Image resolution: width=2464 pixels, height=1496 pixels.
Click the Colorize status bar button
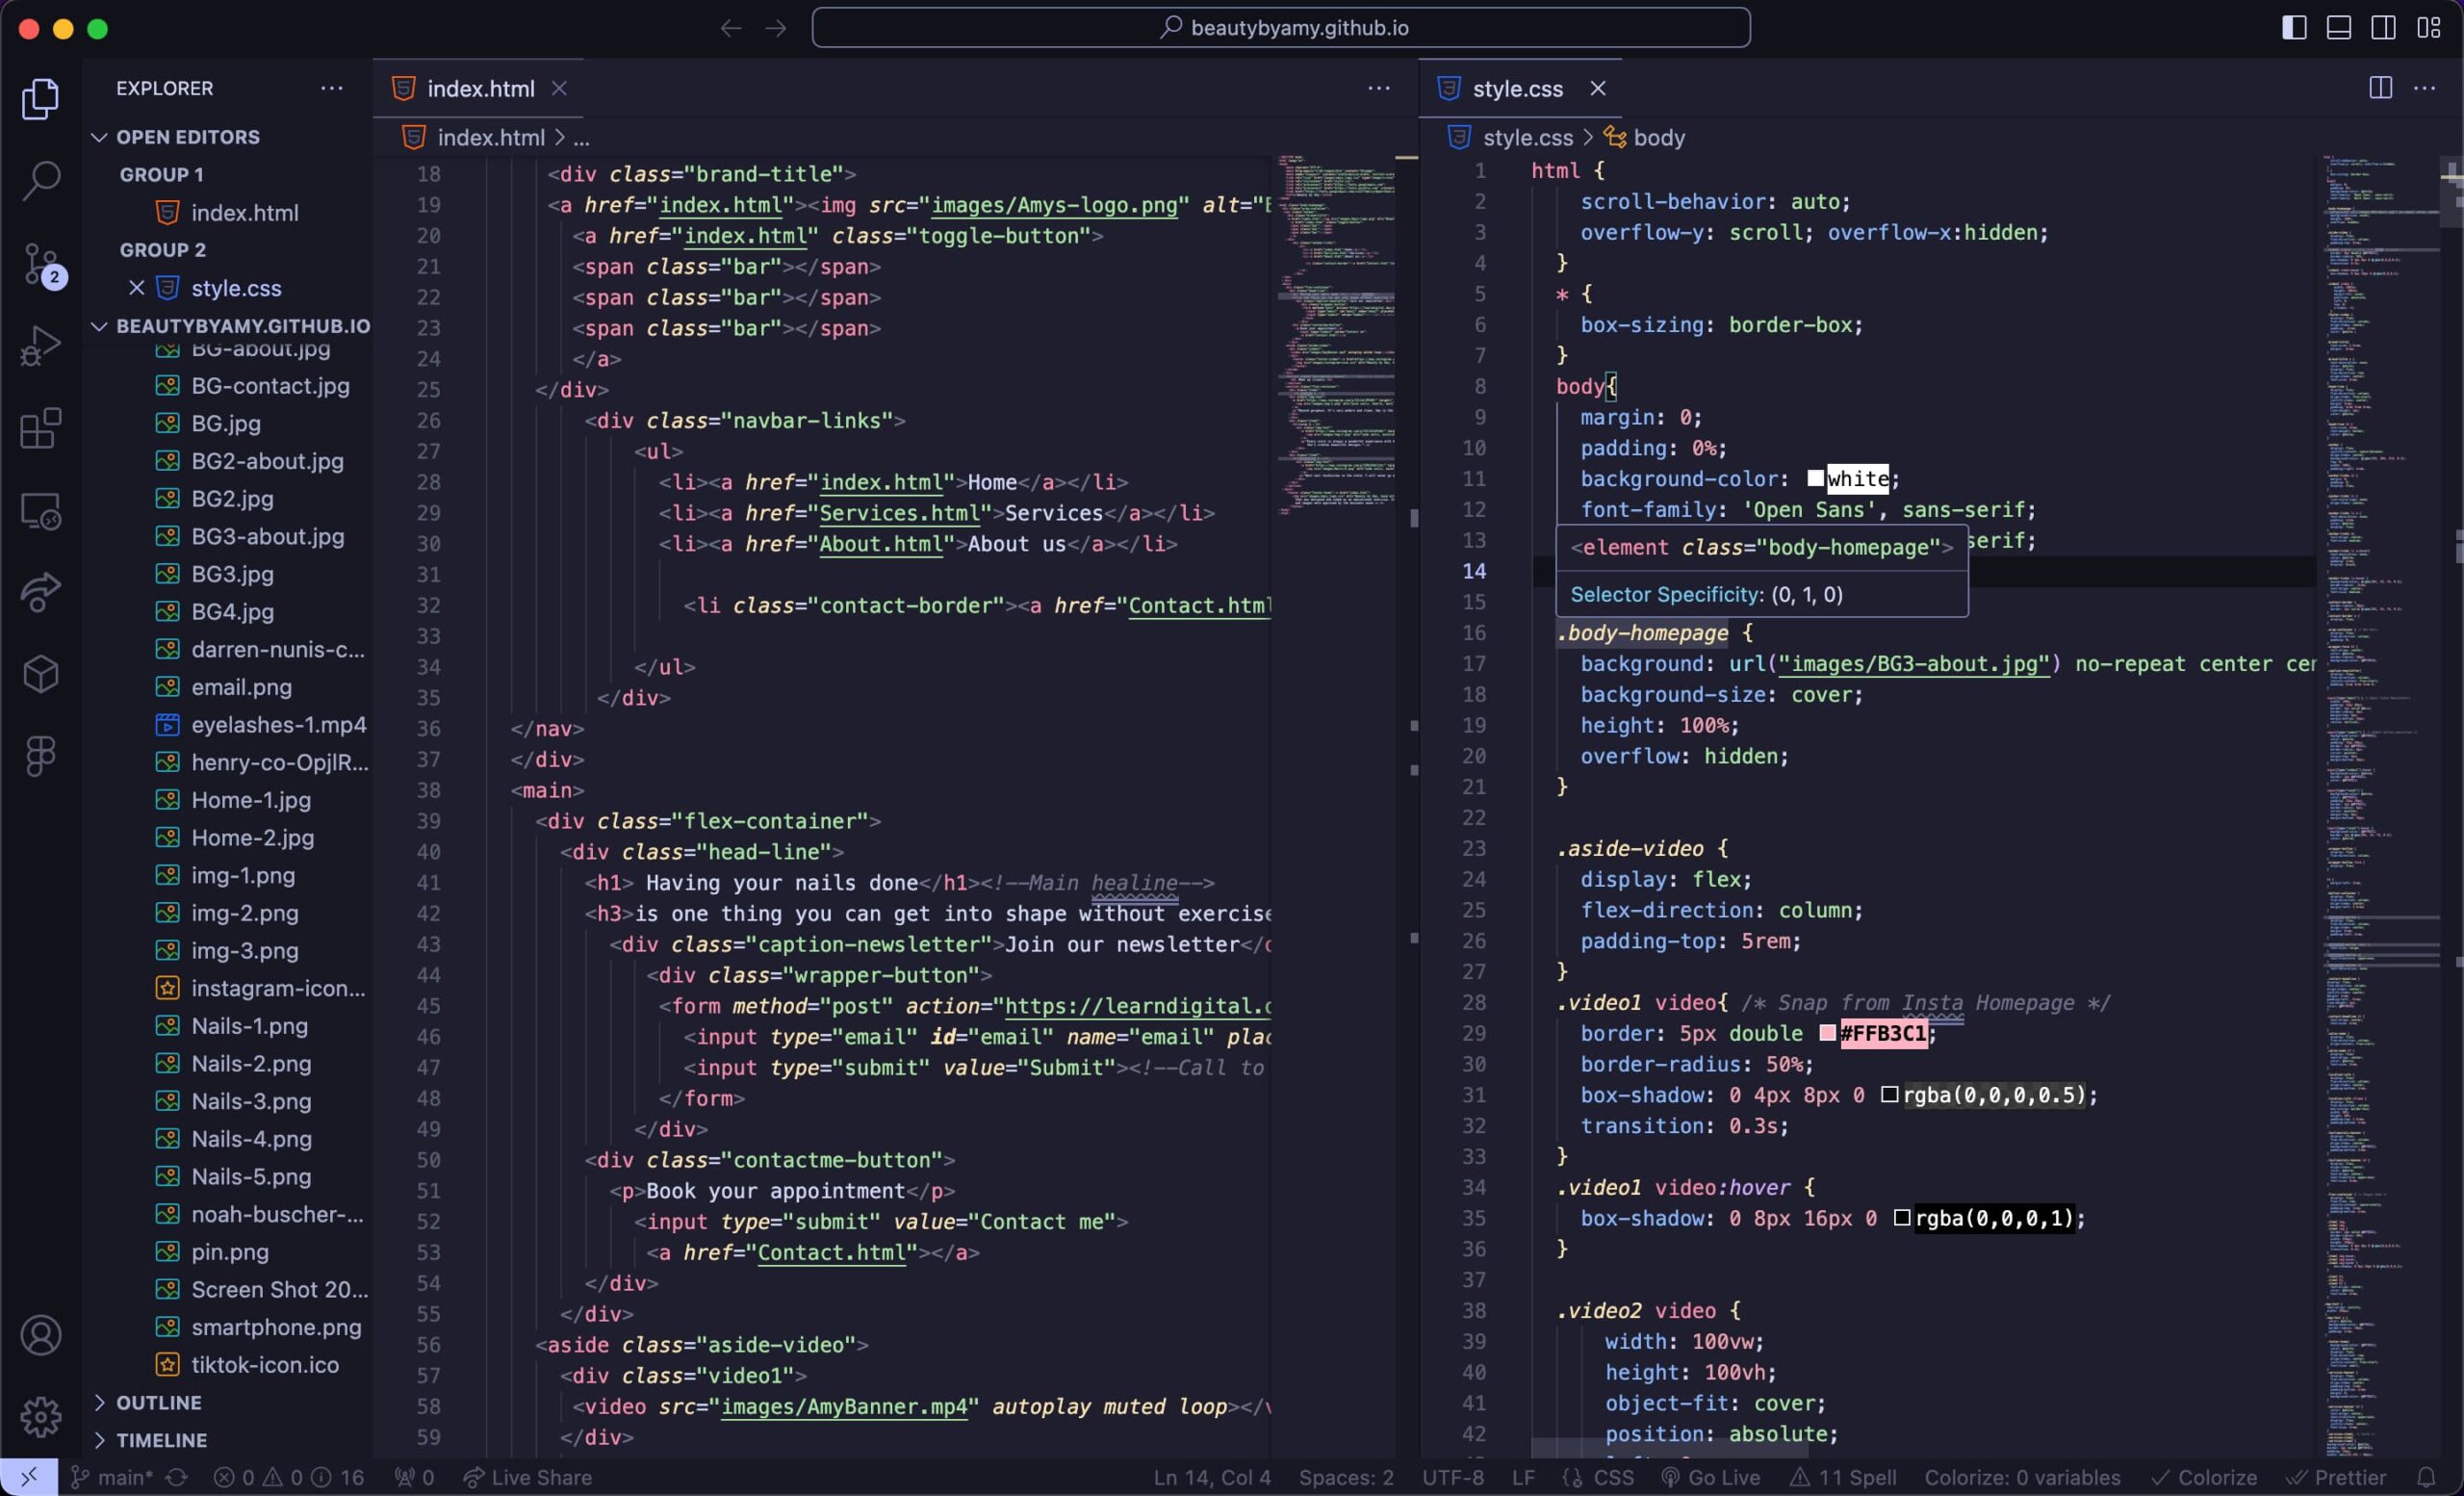tap(2204, 1477)
